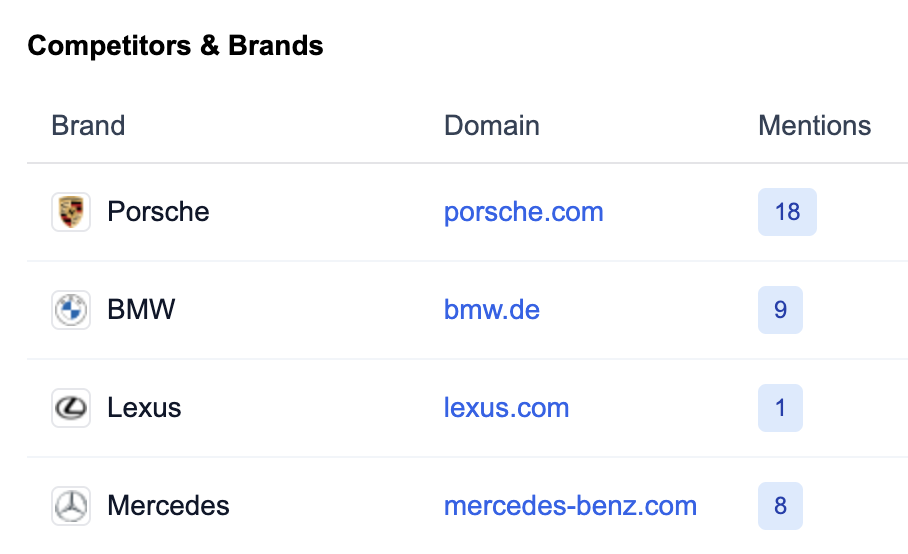Click the Porsche mentions badge showing 18
Screen dimensions: 908x554
click(787, 212)
